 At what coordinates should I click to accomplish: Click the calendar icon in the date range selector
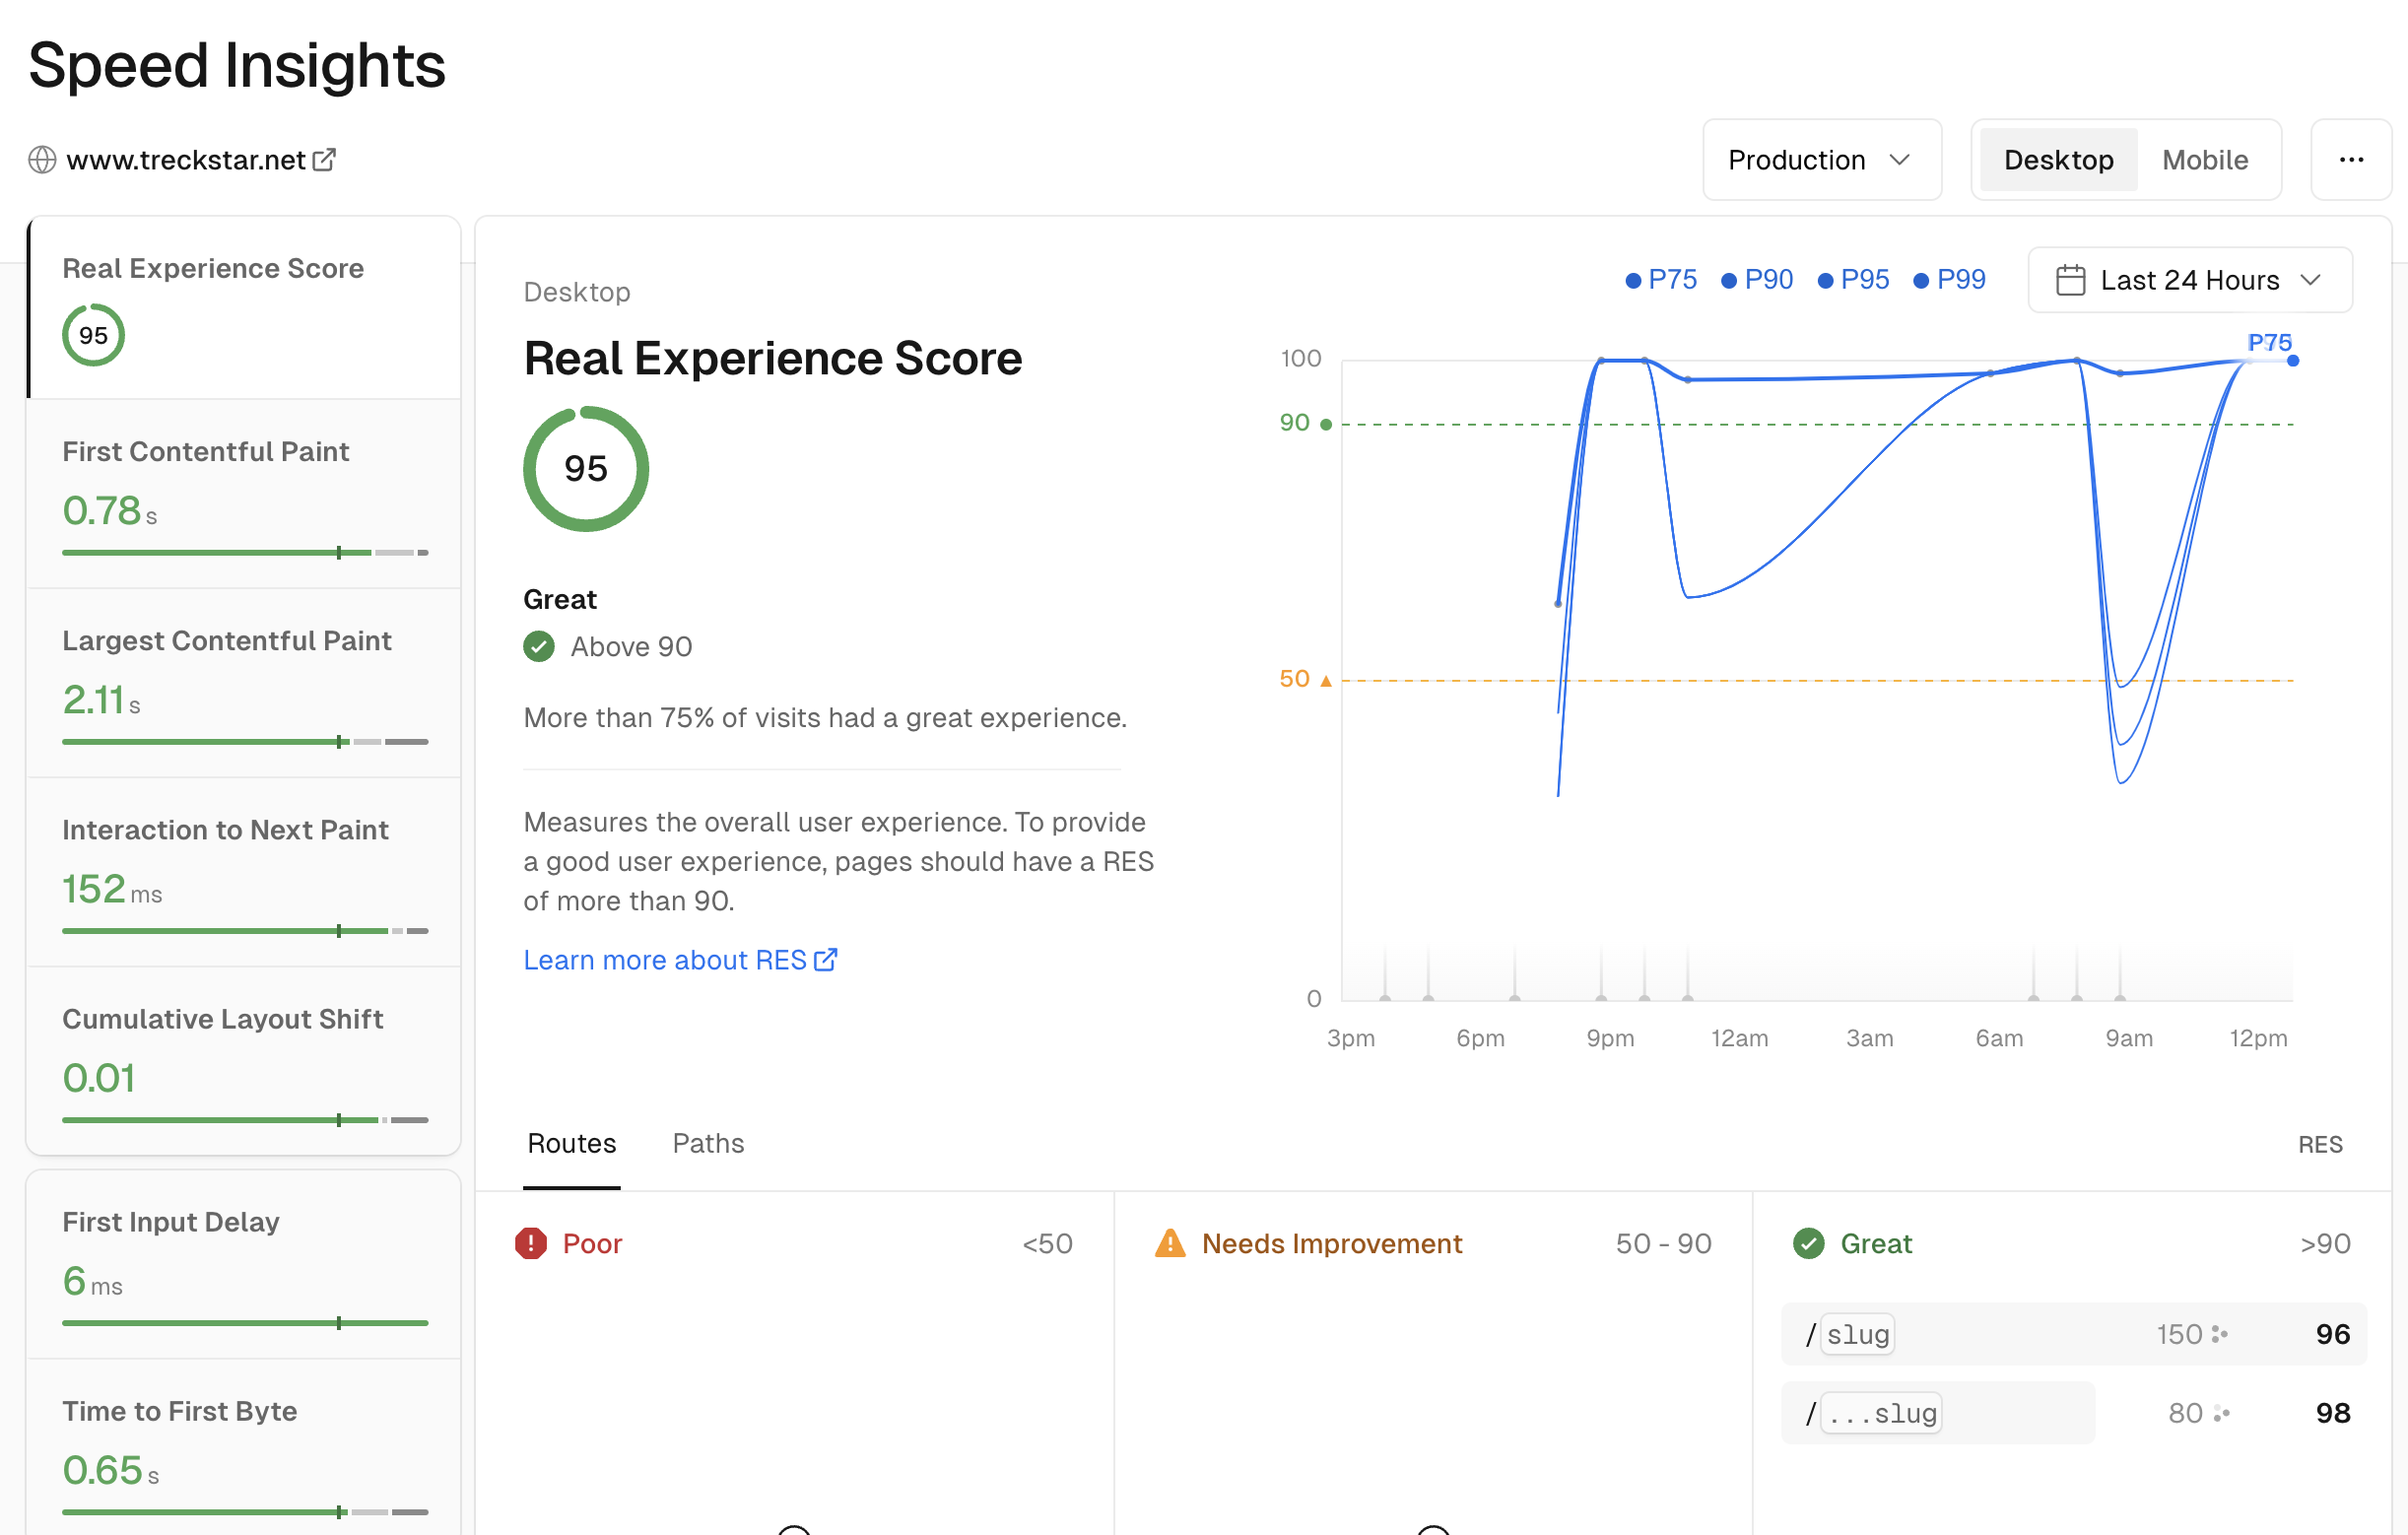[x=2070, y=280]
